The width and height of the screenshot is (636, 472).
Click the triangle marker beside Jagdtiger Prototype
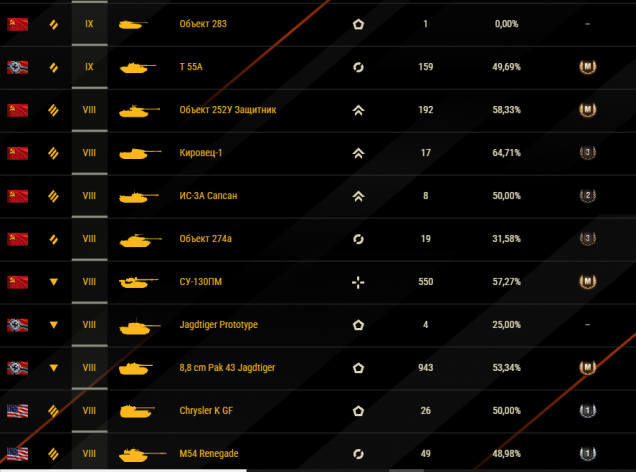point(54,325)
